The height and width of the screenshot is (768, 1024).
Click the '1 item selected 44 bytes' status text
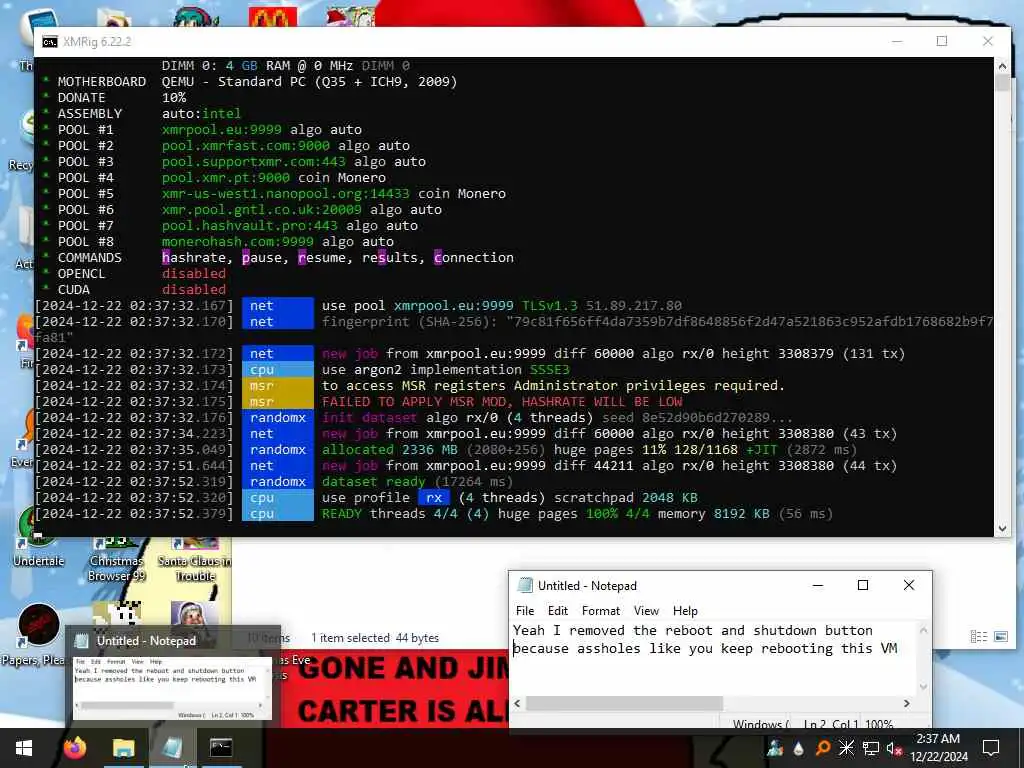375,637
